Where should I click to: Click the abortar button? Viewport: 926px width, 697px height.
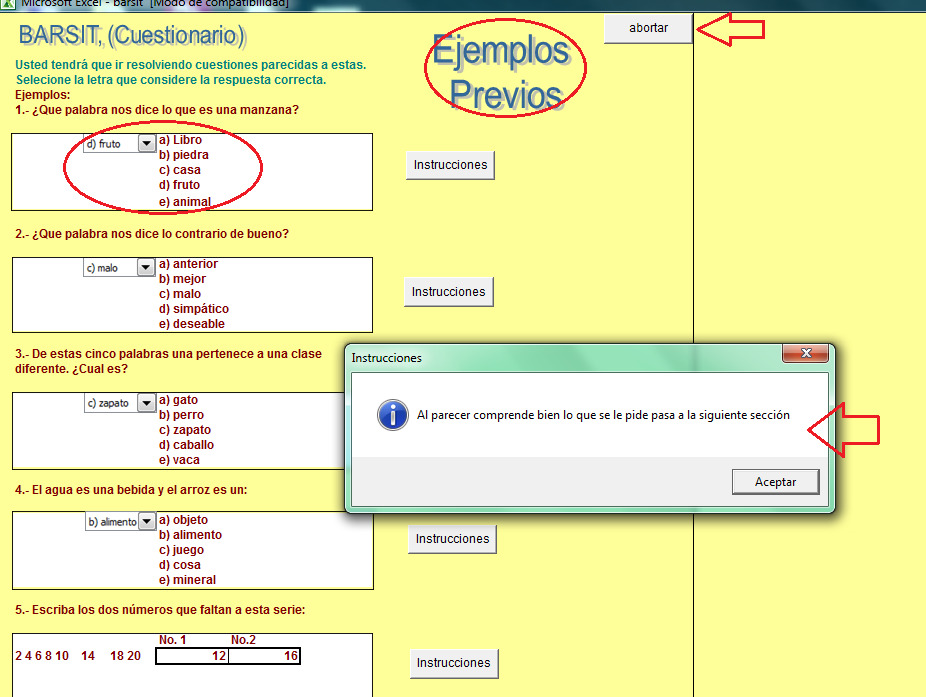(646, 29)
